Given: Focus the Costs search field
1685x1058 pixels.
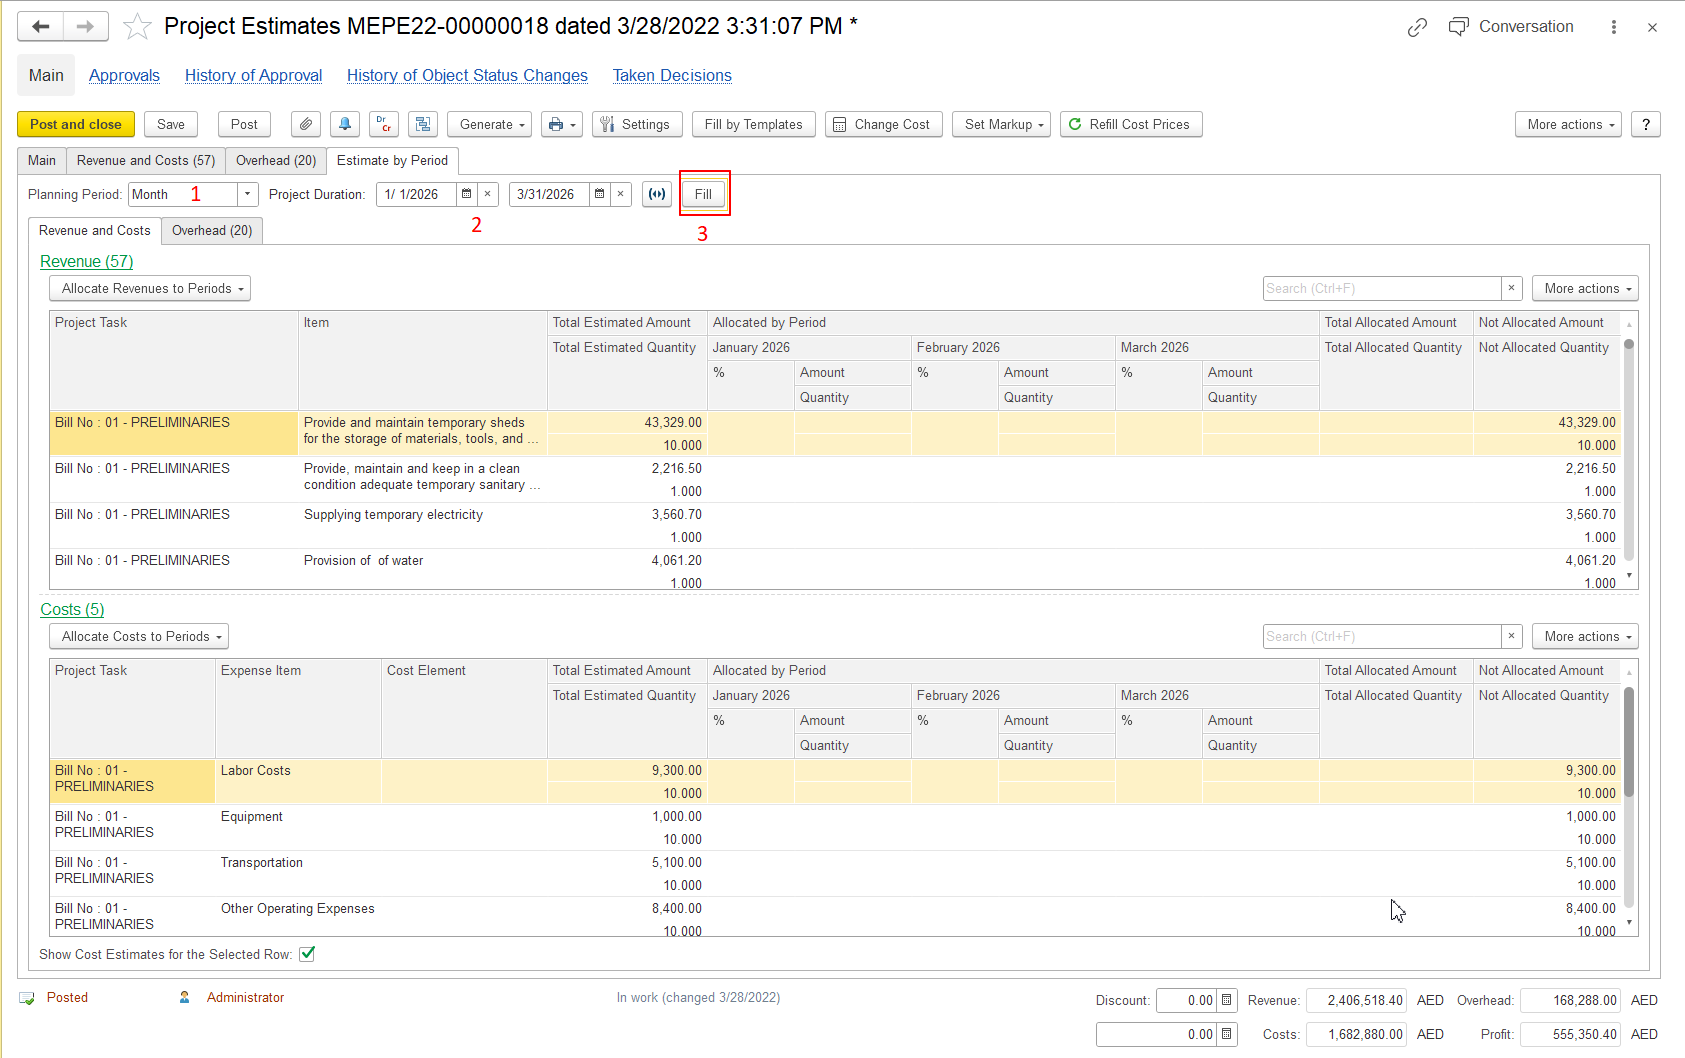Looking at the screenshot, I should pos(1382,636).
